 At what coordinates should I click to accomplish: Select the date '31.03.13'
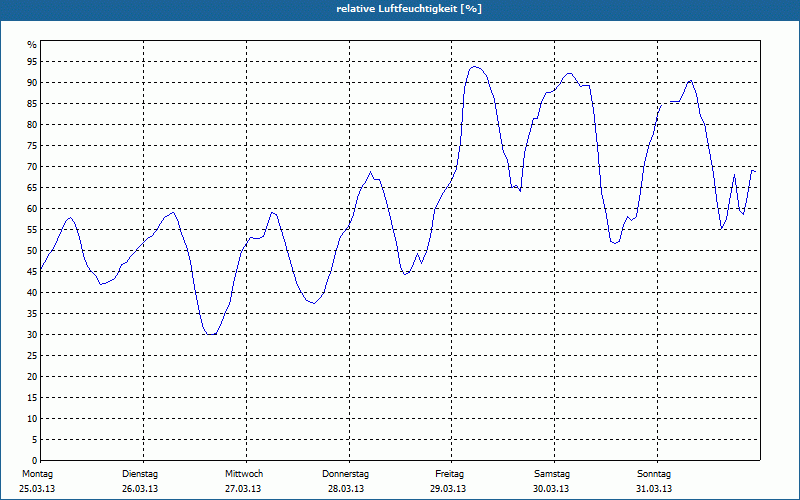[654, 489]
